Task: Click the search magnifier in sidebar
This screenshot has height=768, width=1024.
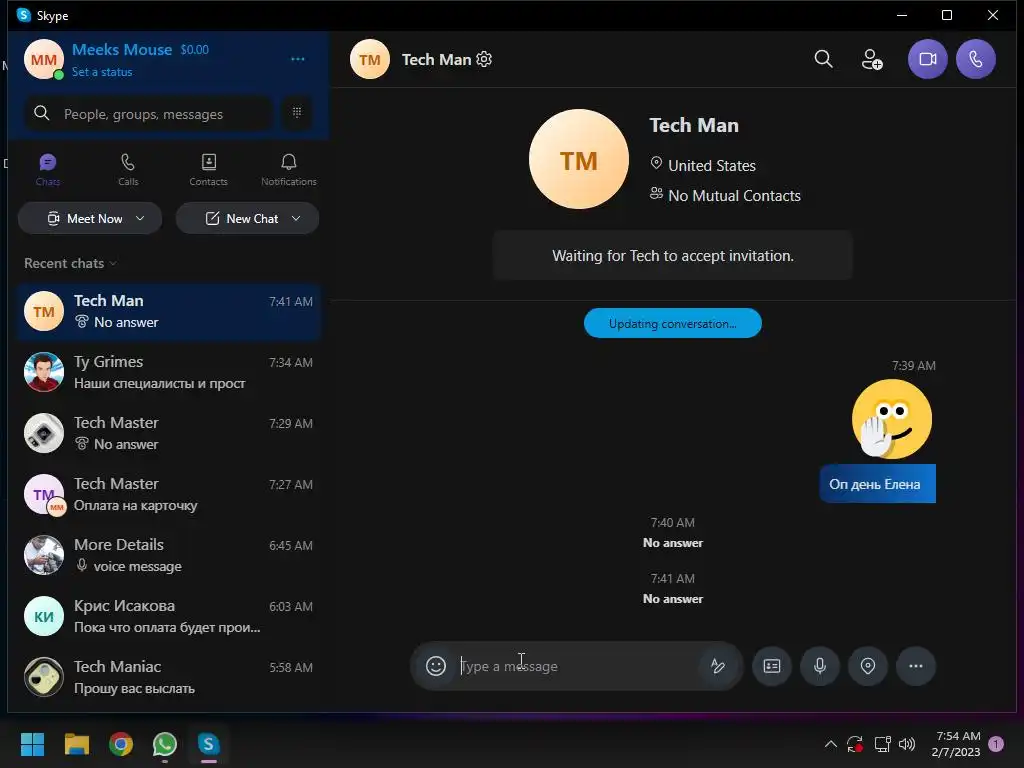Action: tap(41, 114)
